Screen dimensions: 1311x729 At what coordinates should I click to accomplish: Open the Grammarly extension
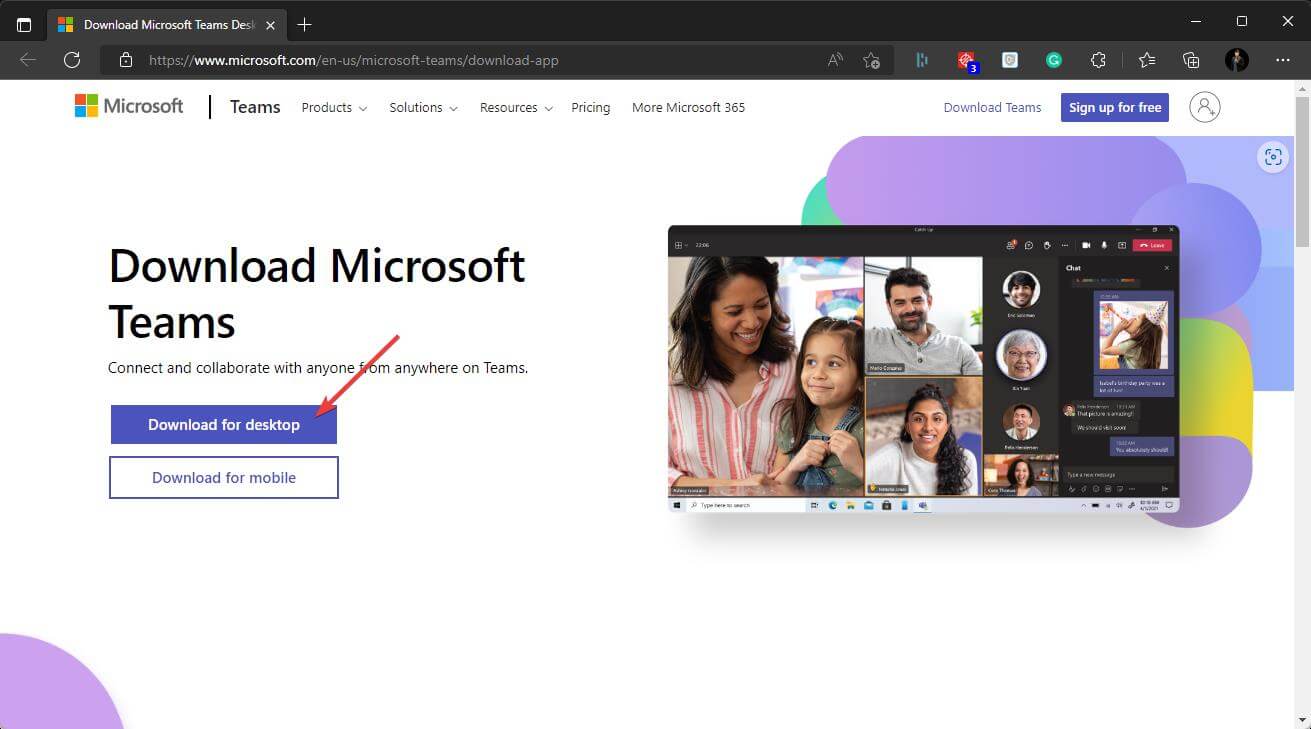1054,60
